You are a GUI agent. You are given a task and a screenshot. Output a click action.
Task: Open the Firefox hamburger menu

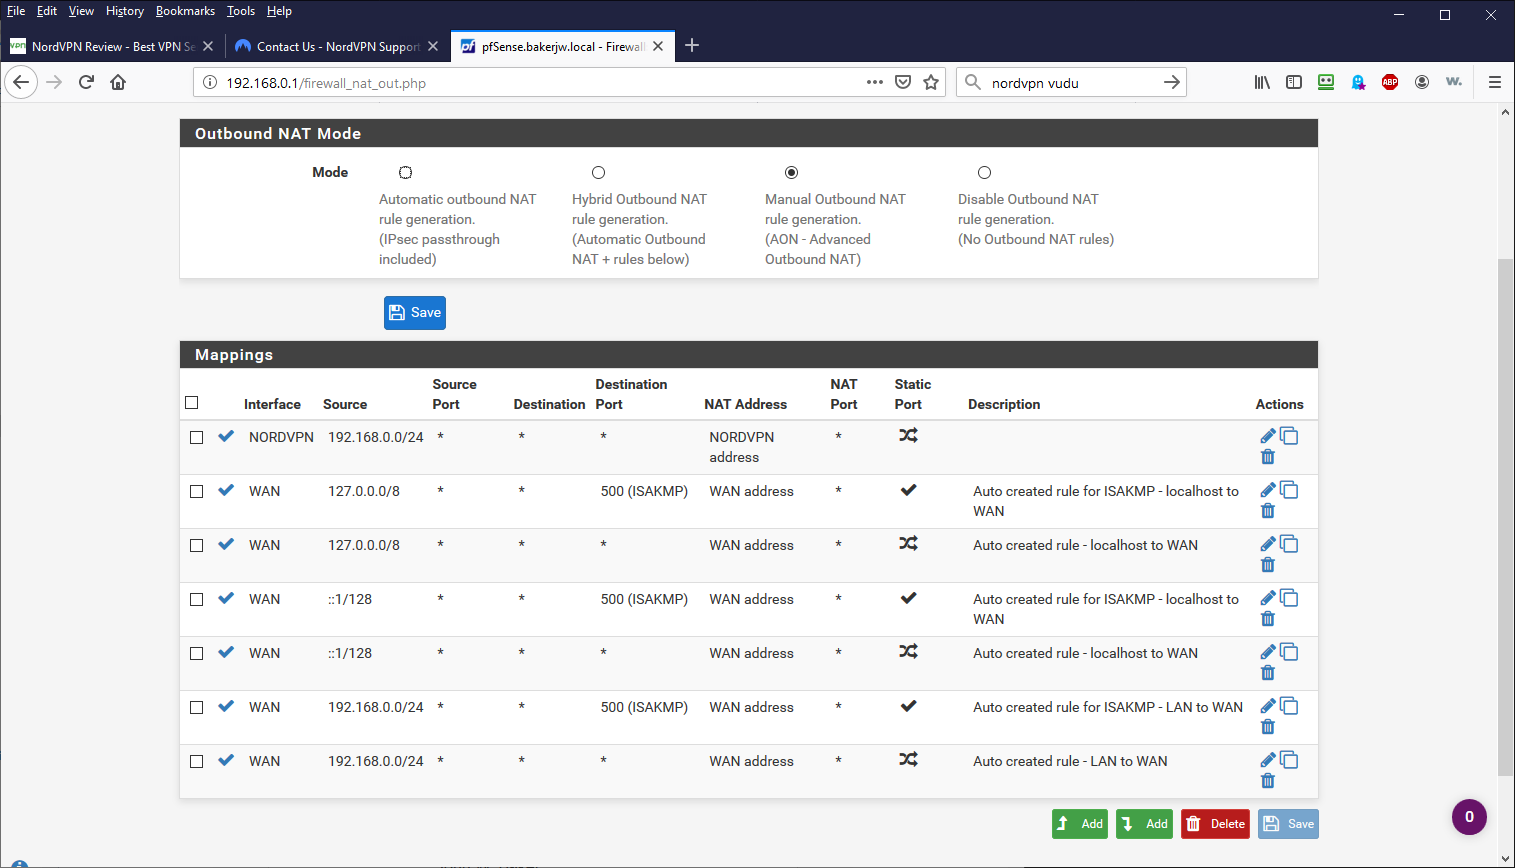[x=1495, y=82]
